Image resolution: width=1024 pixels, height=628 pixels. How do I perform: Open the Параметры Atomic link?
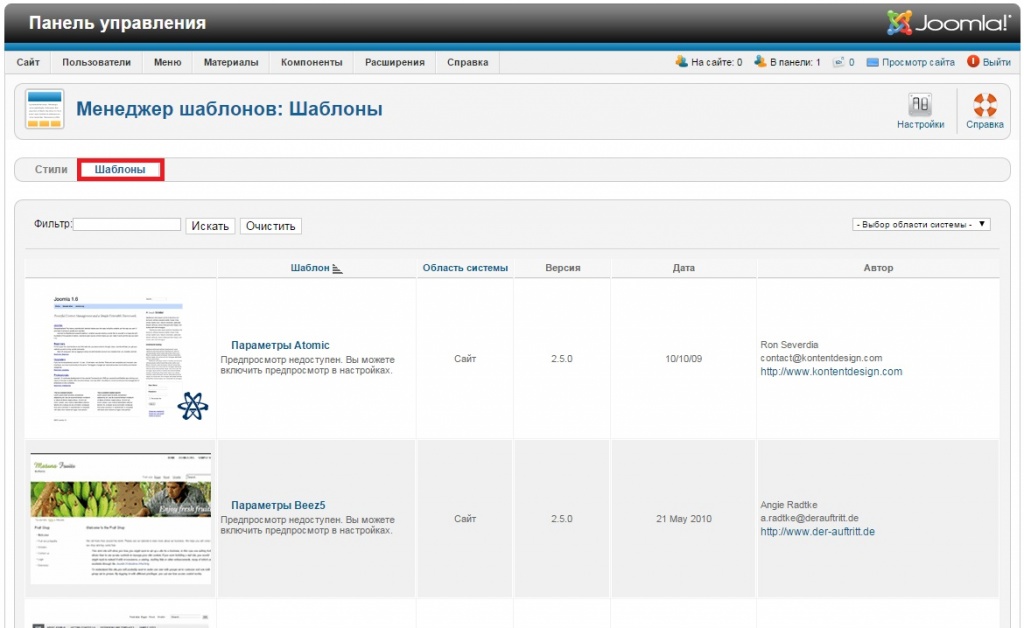(x=280, y=345)
